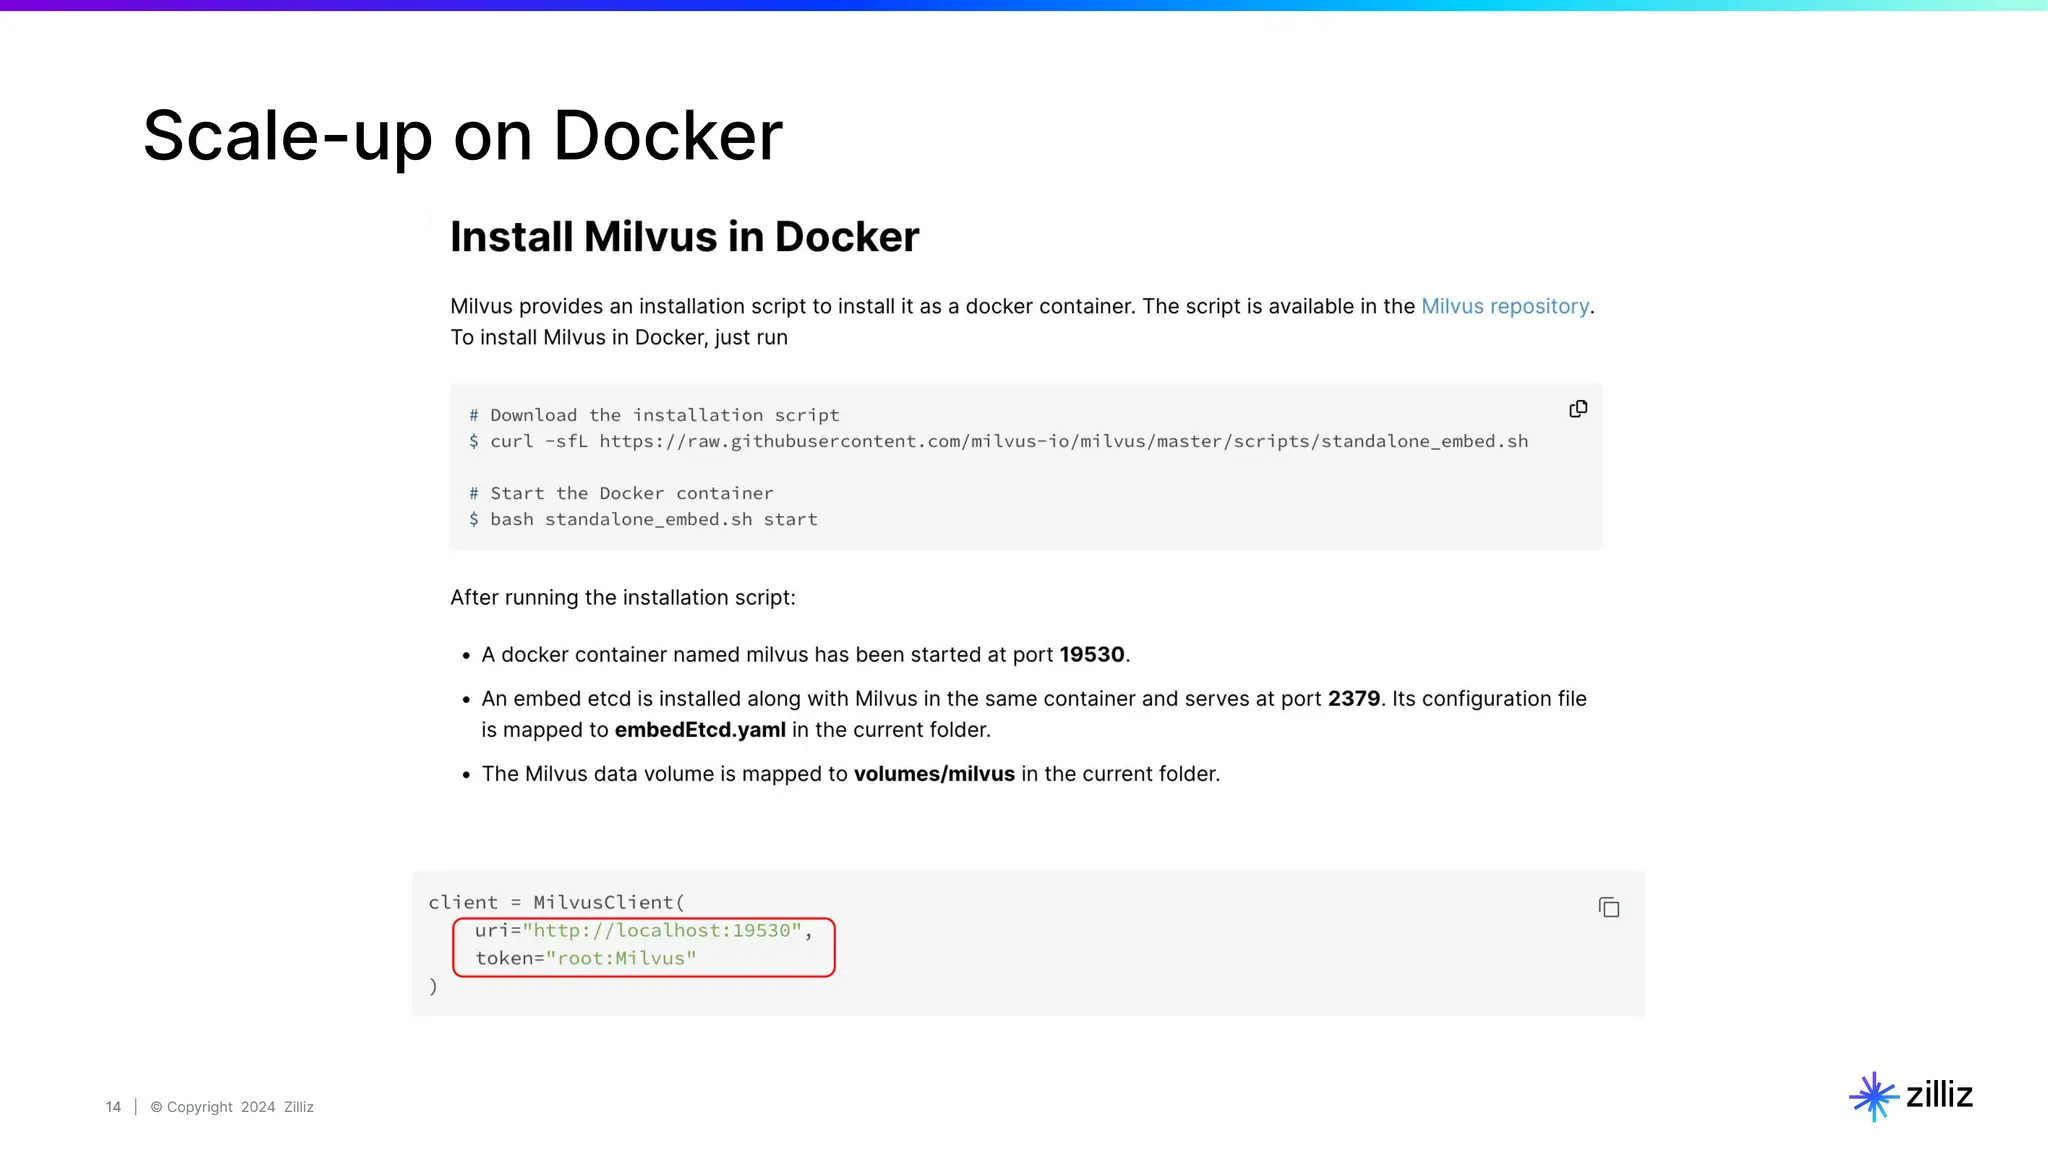
Task: Click the bold port number 2379
Action: click(x=1354, y=699)
